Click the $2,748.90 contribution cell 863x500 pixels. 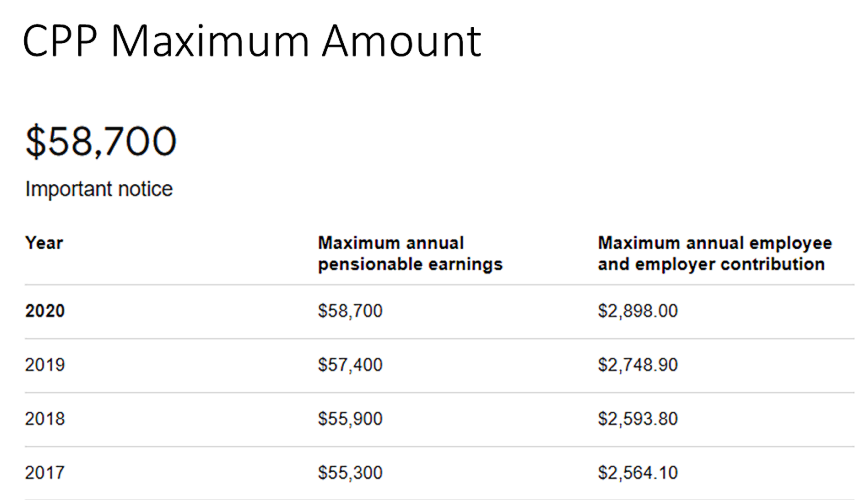637,365
